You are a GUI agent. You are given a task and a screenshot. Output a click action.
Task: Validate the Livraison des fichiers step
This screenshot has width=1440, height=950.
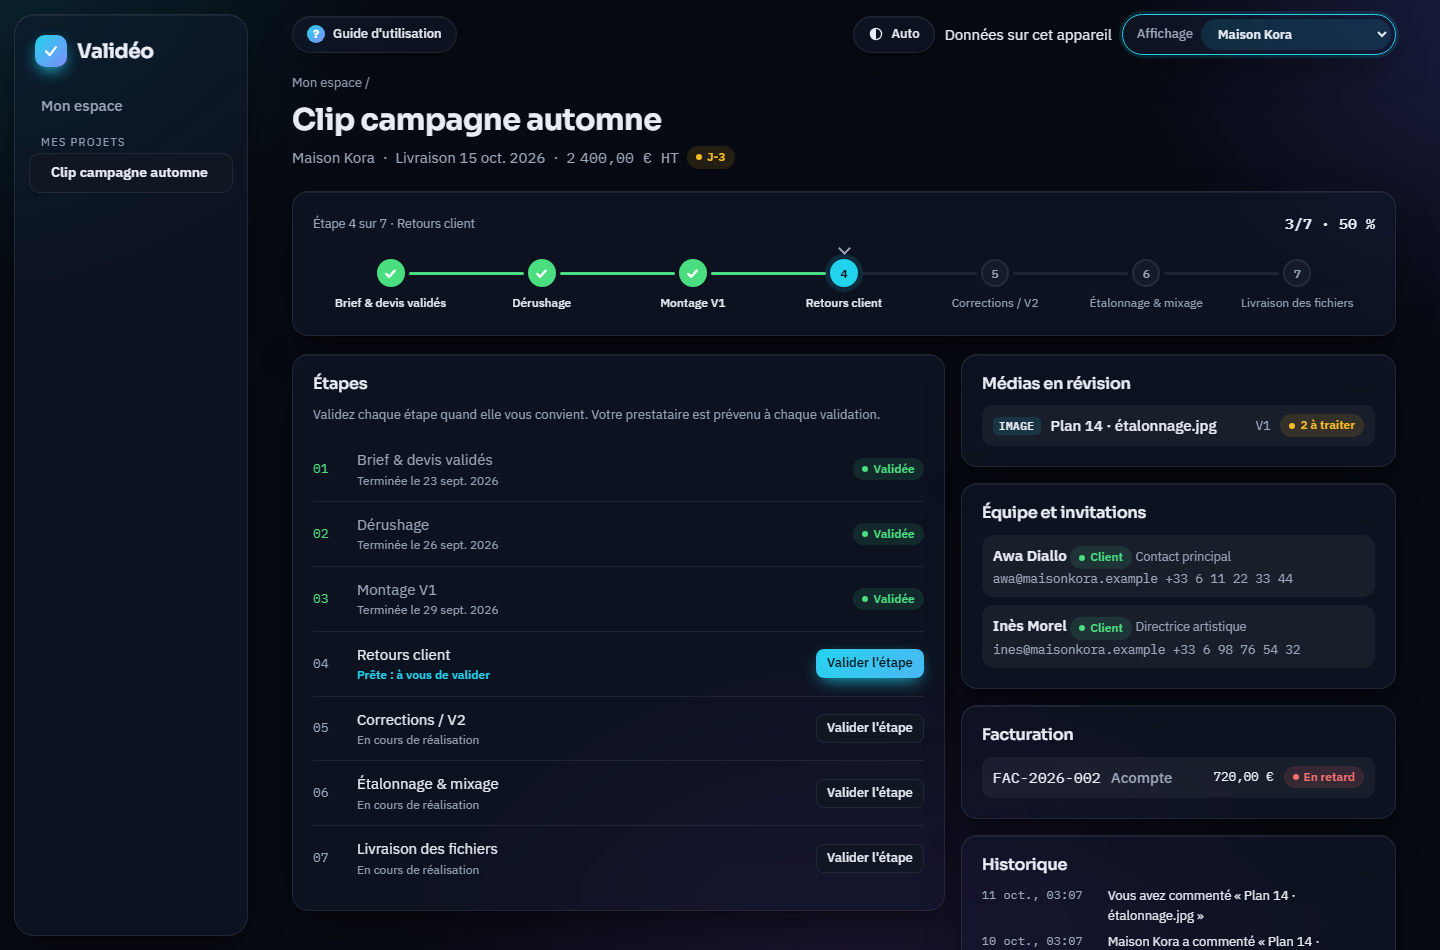pyautogui.click(x=870, y=858)
